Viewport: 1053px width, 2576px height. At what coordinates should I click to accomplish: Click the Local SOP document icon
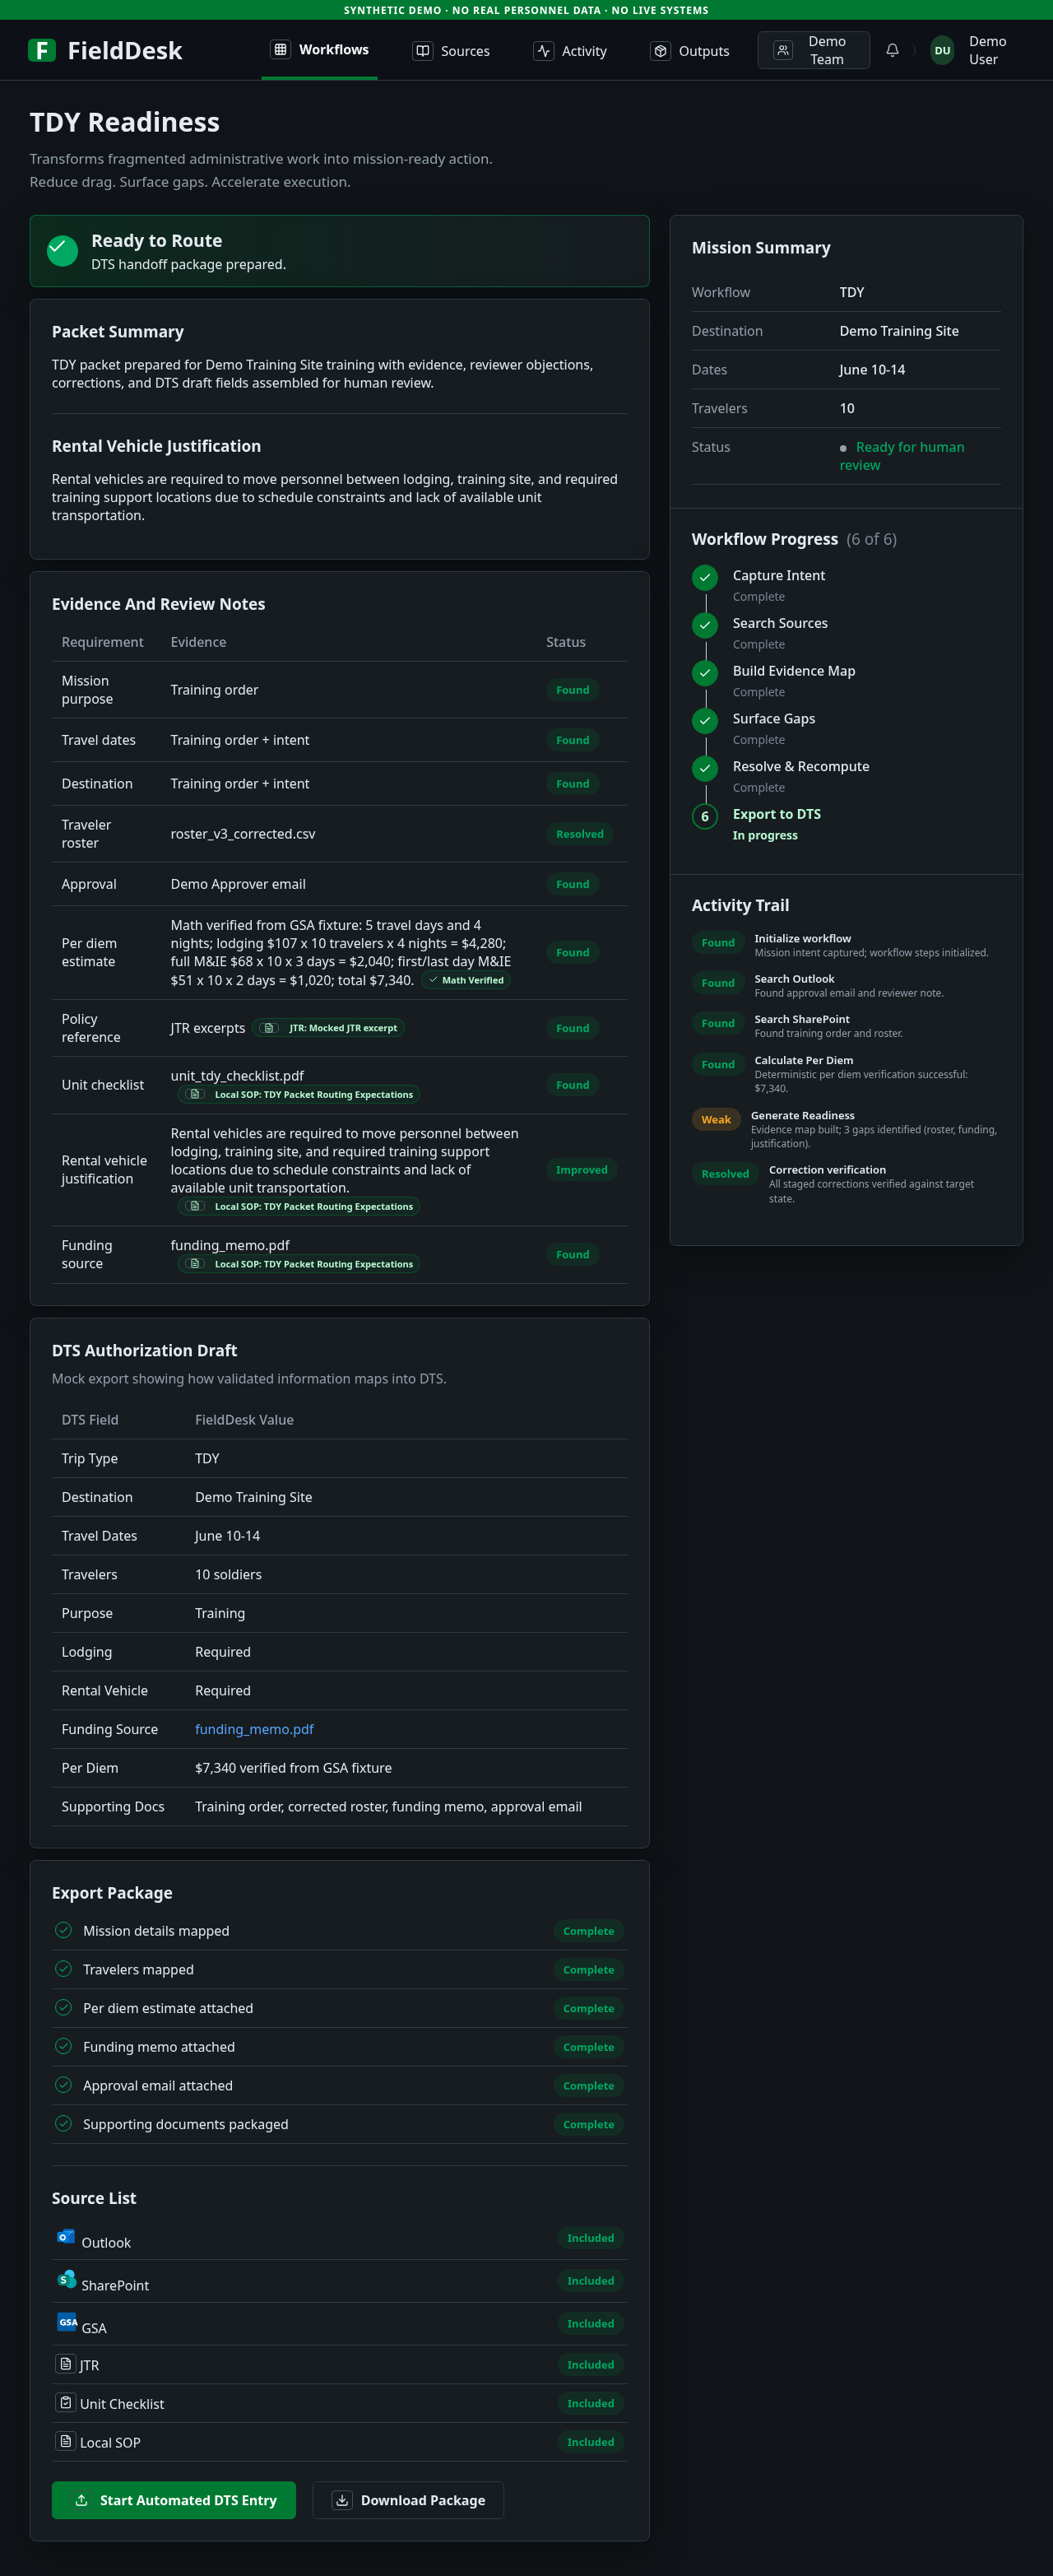point(65,2441)
